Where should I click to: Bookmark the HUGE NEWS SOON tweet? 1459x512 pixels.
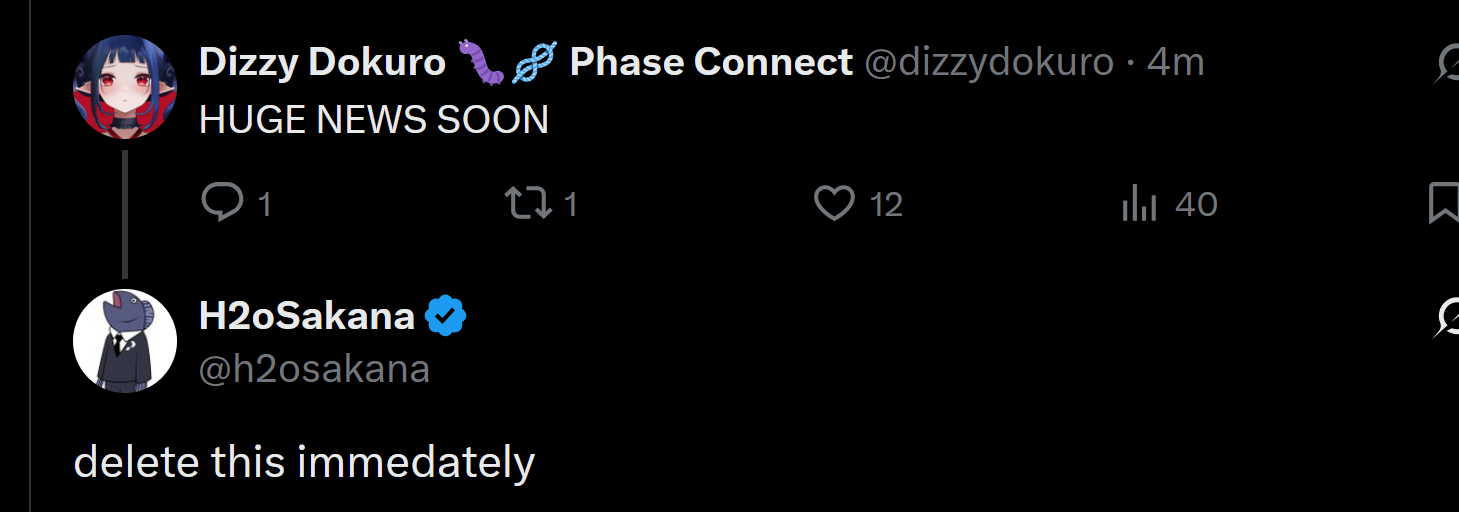[x=1444, y=204]
